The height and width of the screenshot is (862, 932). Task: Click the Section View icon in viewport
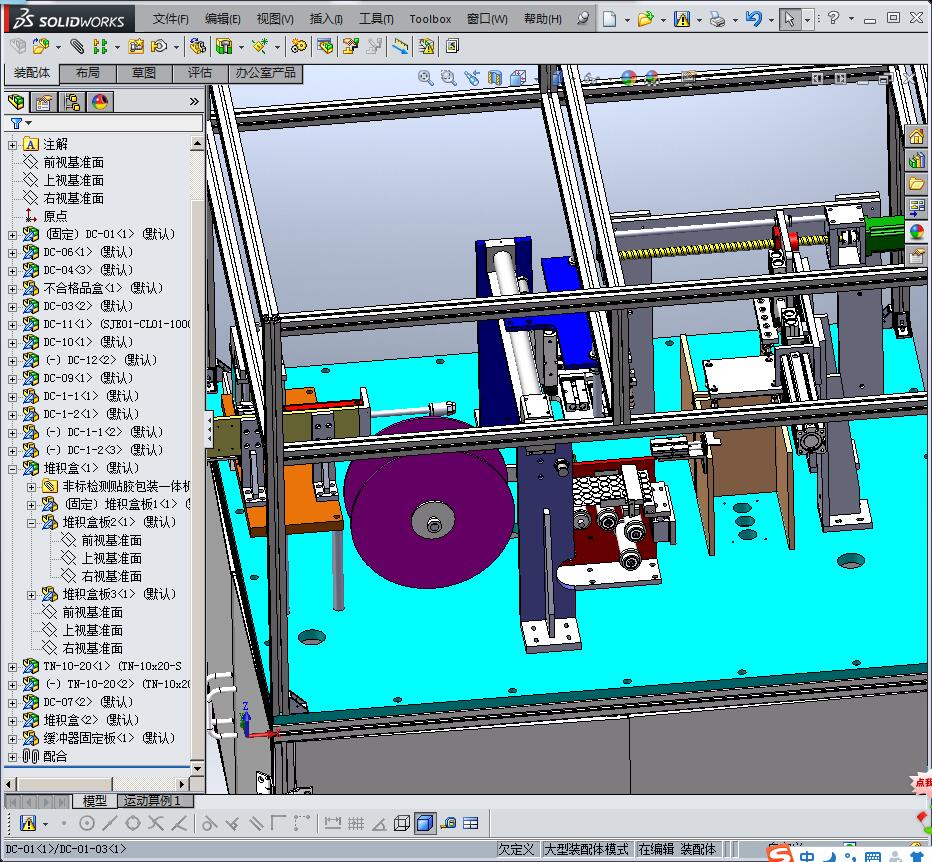(x=495, y=78)
